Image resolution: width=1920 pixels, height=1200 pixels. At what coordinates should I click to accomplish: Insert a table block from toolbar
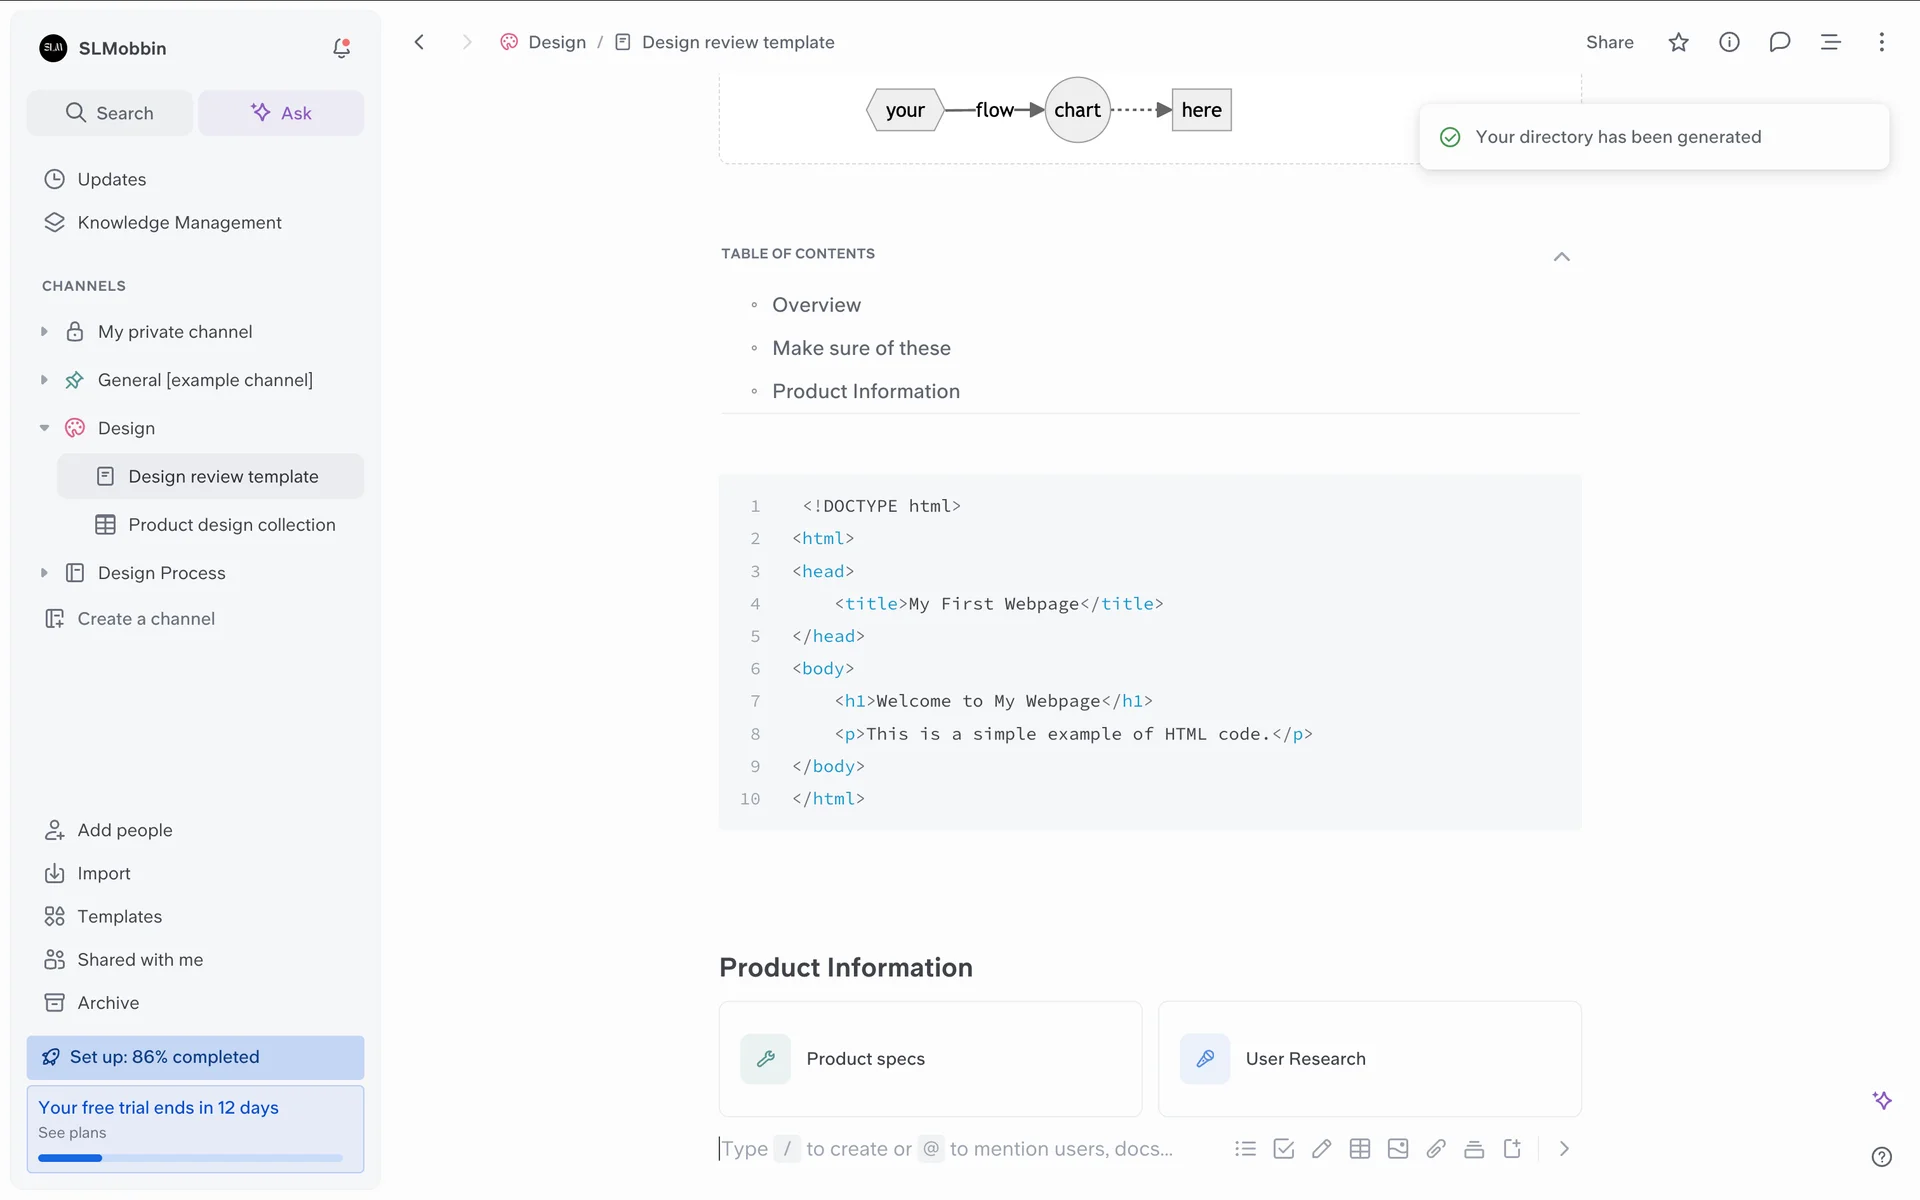[1359, 1149]
